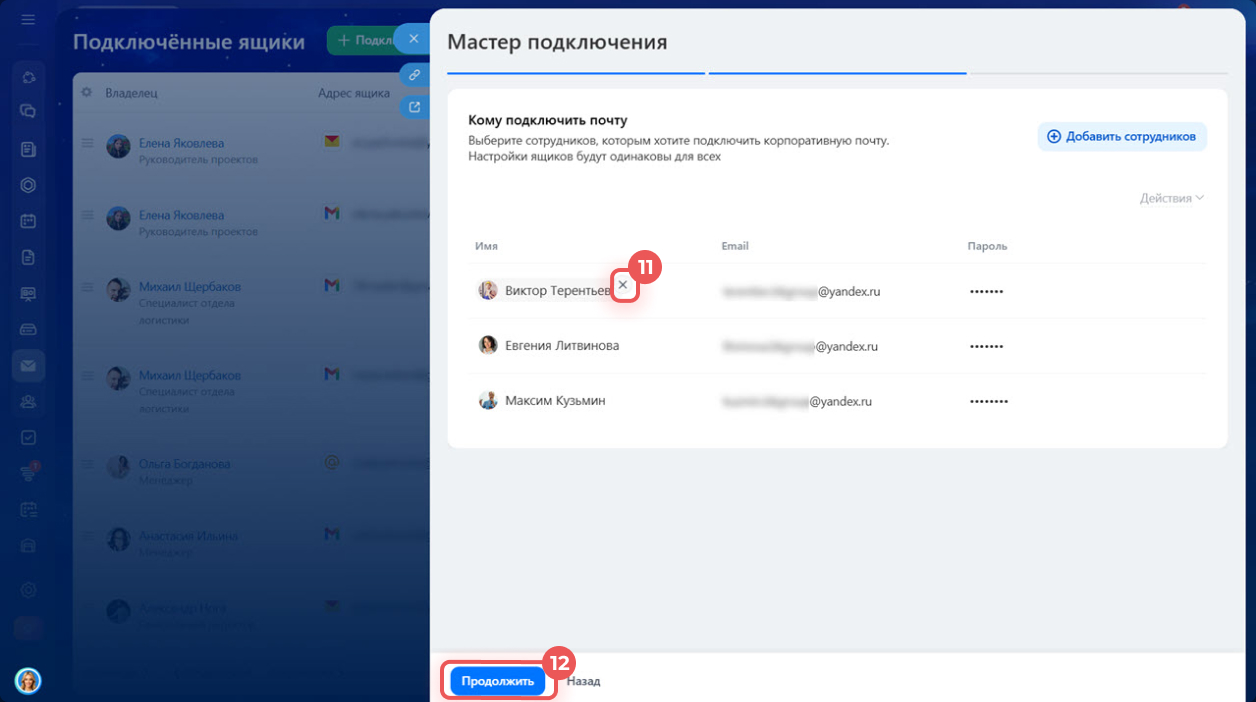Close the connection wizard side panel
The width and height of the screenshot is (1256, 702).
tap(413, 38)
